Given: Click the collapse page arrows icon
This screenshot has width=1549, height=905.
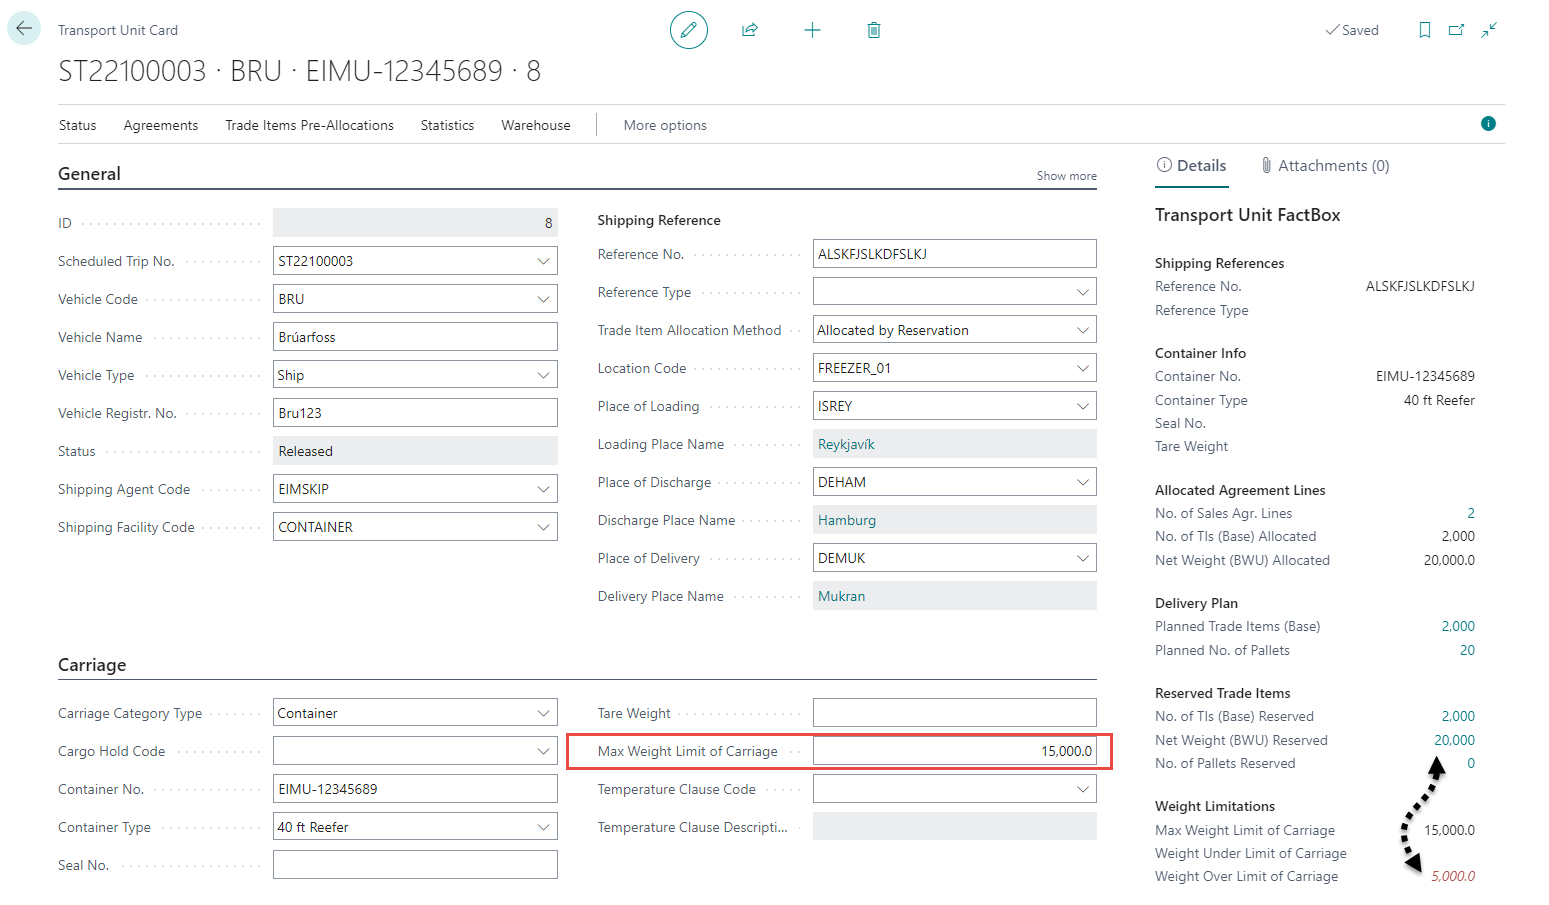Looking at the screenshot, I should point(1489,30).
